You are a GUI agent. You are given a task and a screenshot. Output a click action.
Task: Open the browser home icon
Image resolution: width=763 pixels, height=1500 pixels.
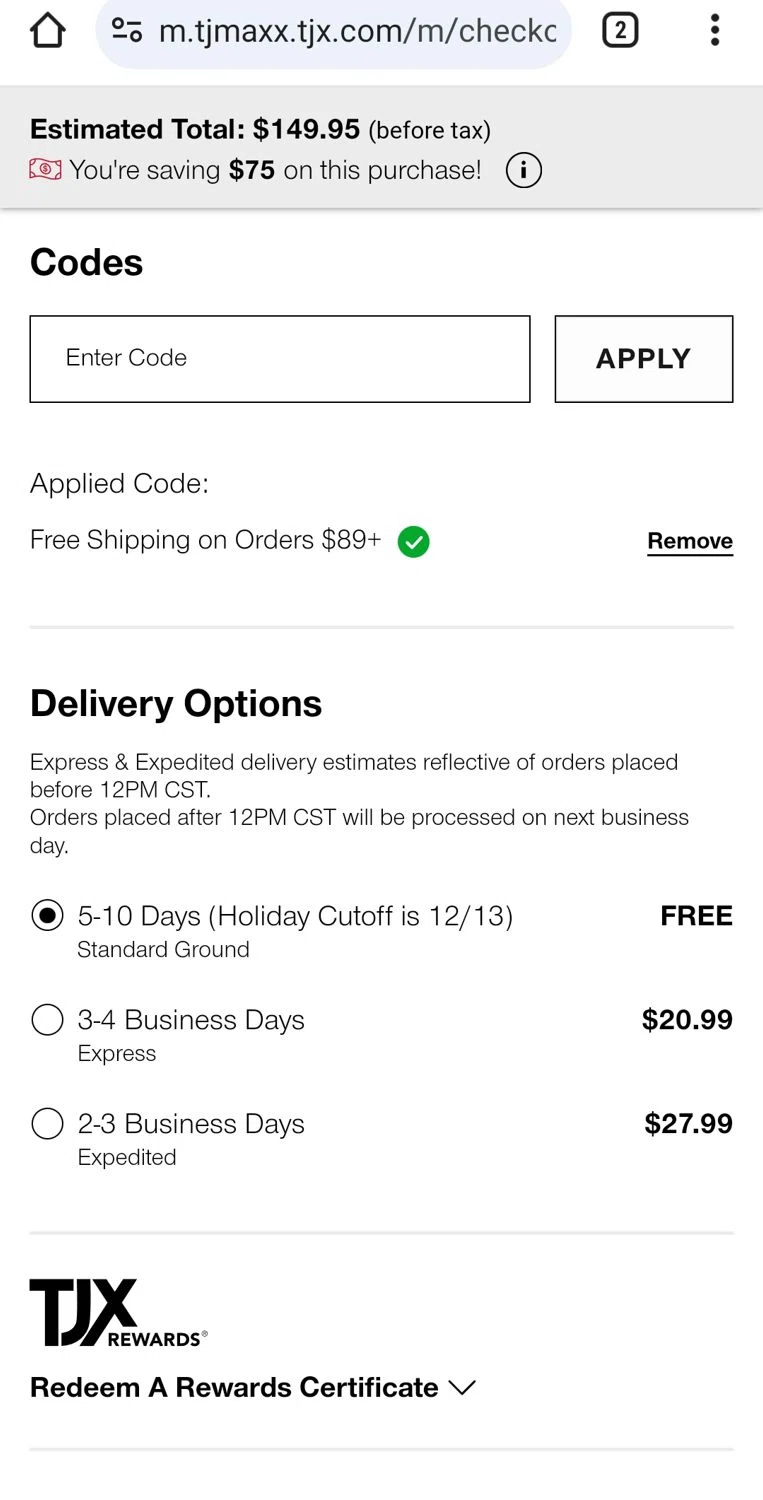click(x=47, y=31)
